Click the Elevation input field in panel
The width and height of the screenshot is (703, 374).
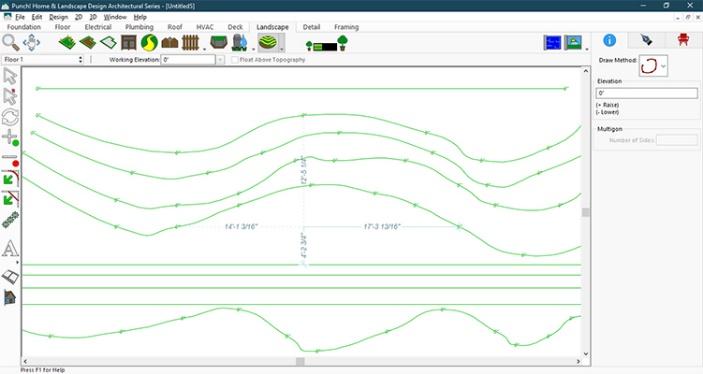(x=647, y=93)
